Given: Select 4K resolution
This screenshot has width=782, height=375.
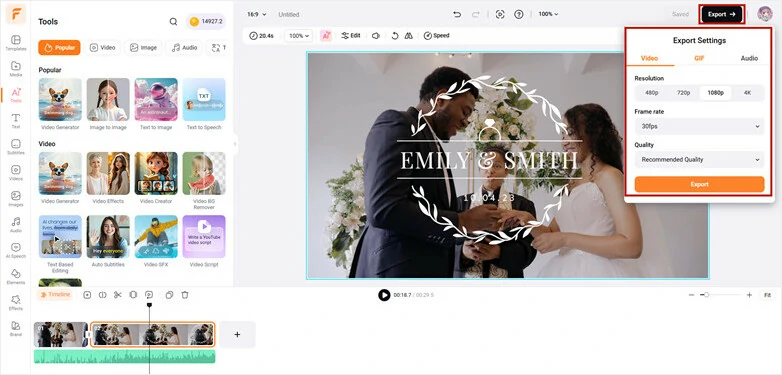Looking at the screenshot, I should point(747,93).
